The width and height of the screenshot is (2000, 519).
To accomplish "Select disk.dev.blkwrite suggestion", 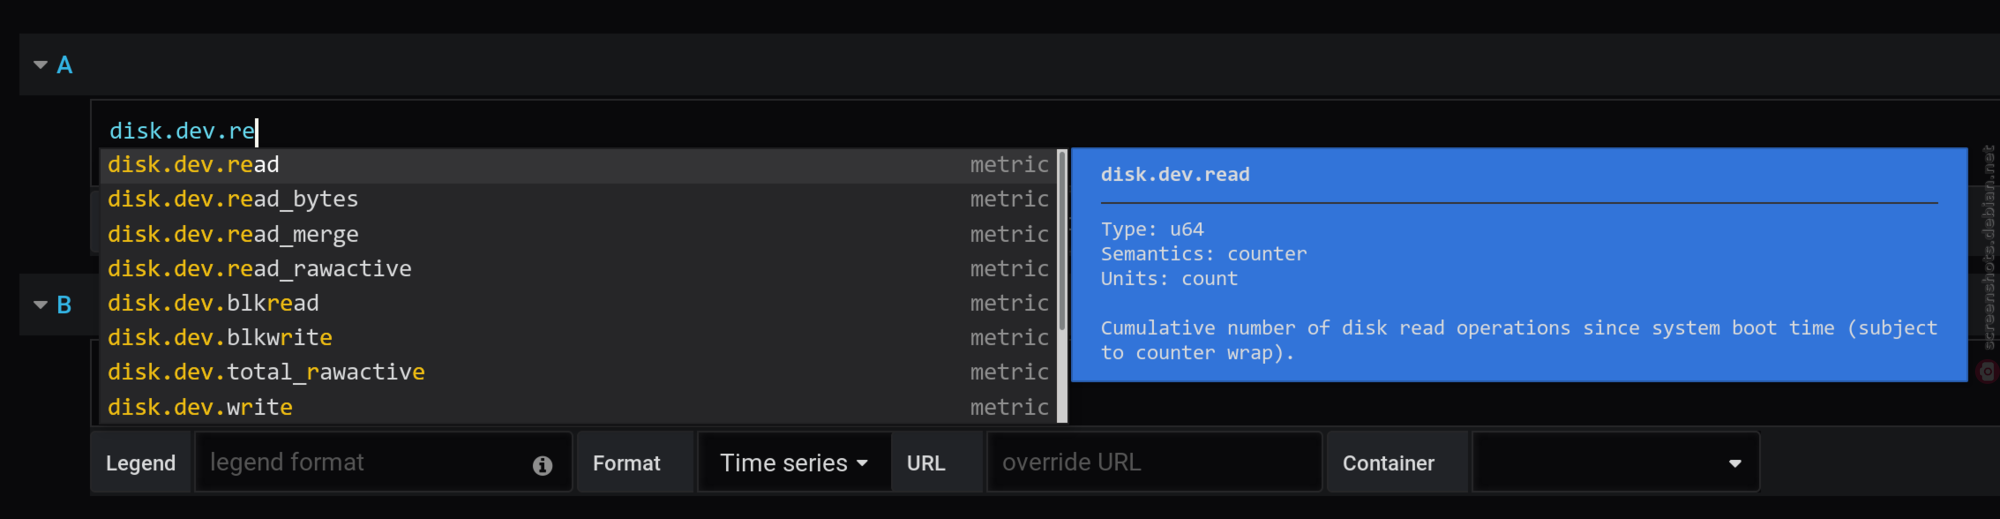I will point(579,338).
